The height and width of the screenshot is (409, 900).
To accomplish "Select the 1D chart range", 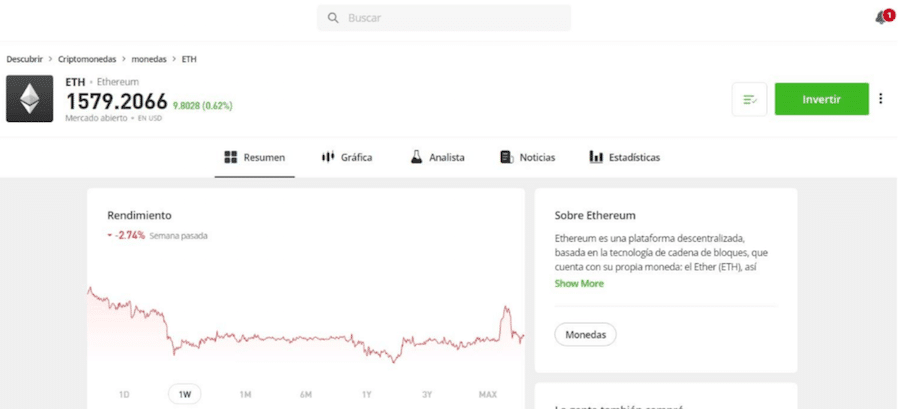I will coord(124,395).
